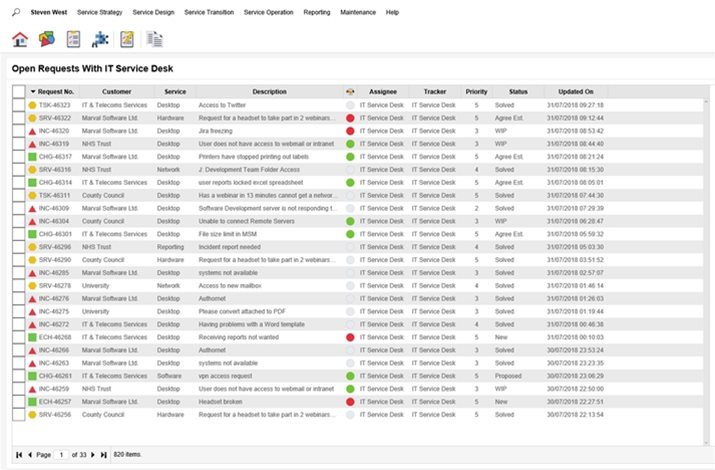Click the indicator icon column header
The image size is (715, 470).
point(349,91)
